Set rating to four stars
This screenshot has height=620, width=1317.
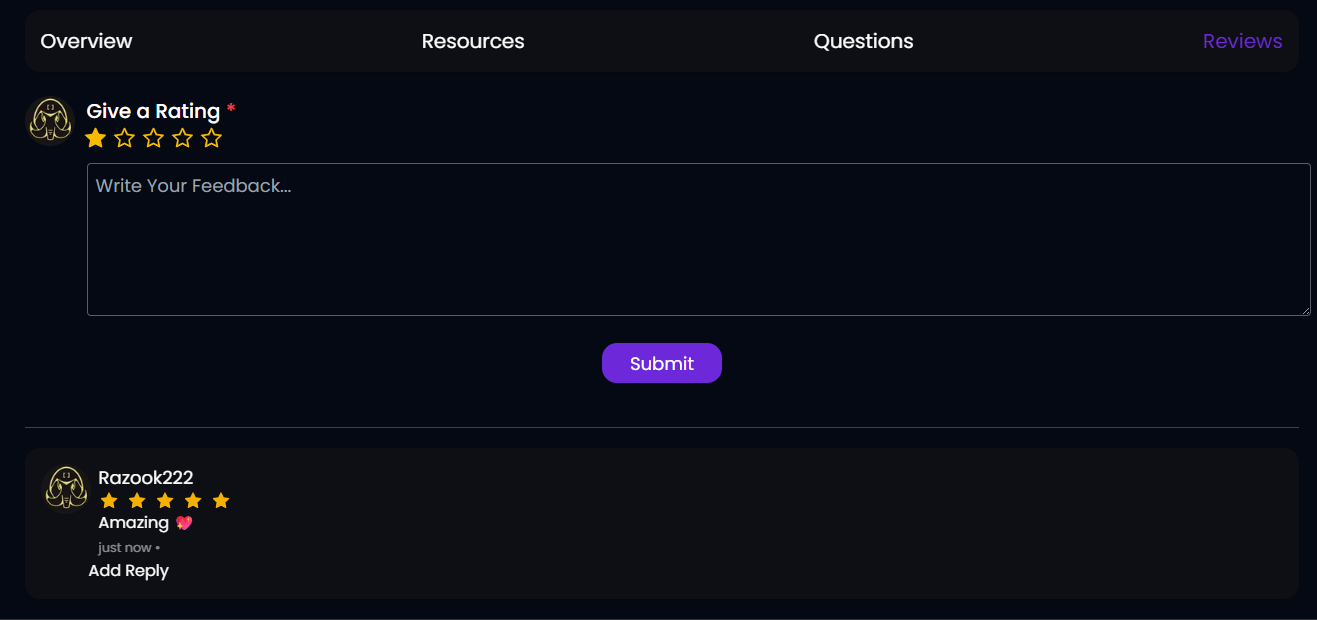[182, 138]
